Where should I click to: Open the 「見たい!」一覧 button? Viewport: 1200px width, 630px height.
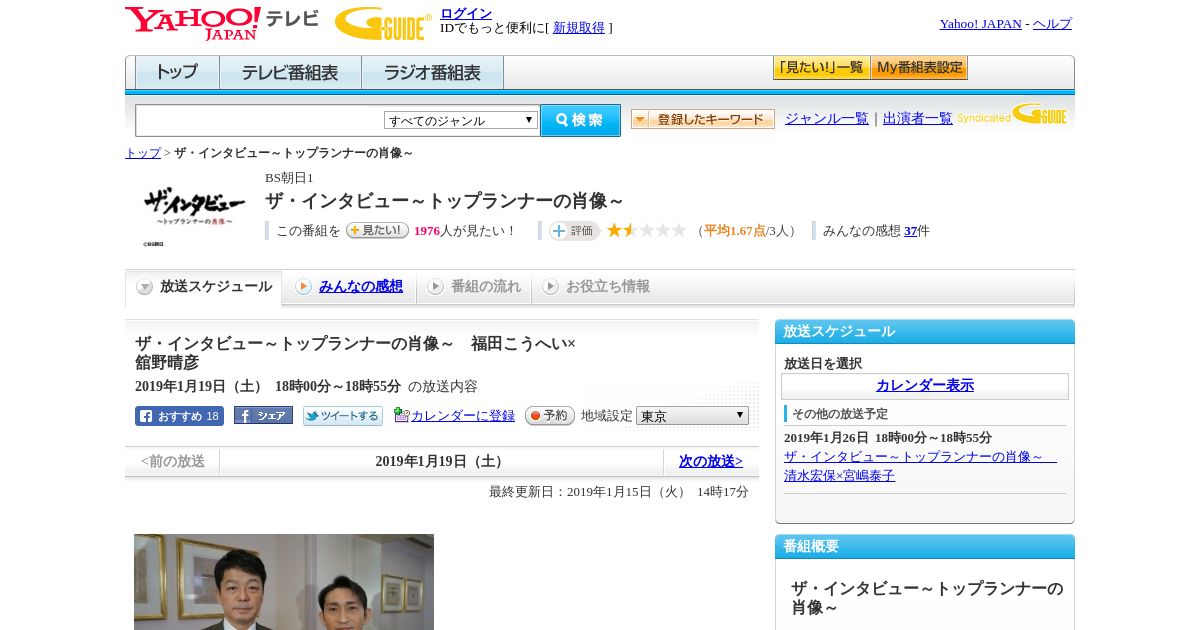[x=821, y=68]
